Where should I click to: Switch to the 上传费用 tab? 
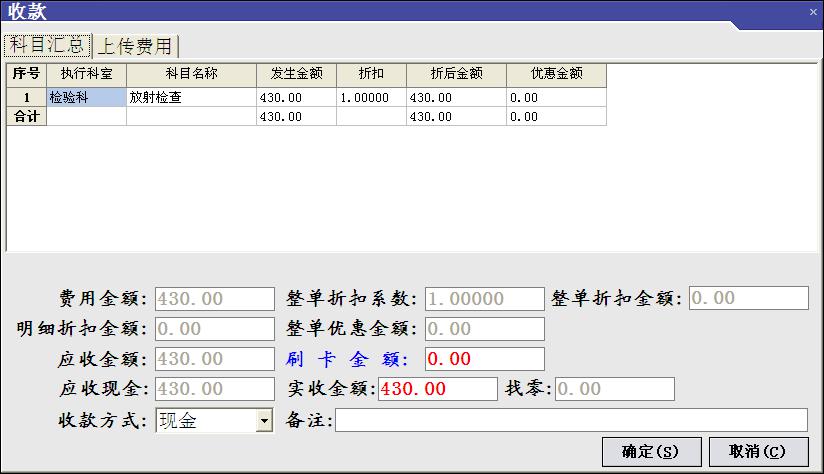point(136,46)
